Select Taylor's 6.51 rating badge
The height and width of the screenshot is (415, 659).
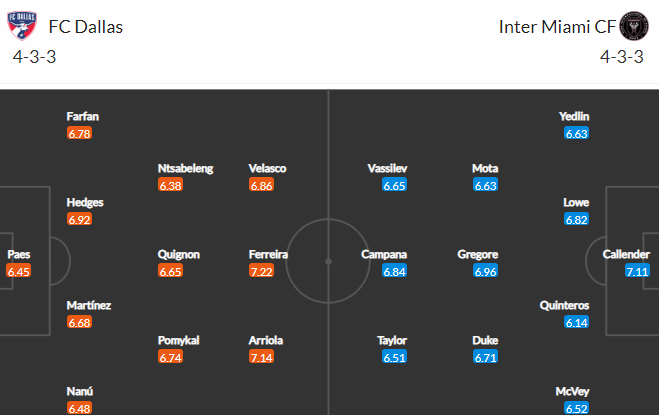pyautogui.click(x=394, y=357)
